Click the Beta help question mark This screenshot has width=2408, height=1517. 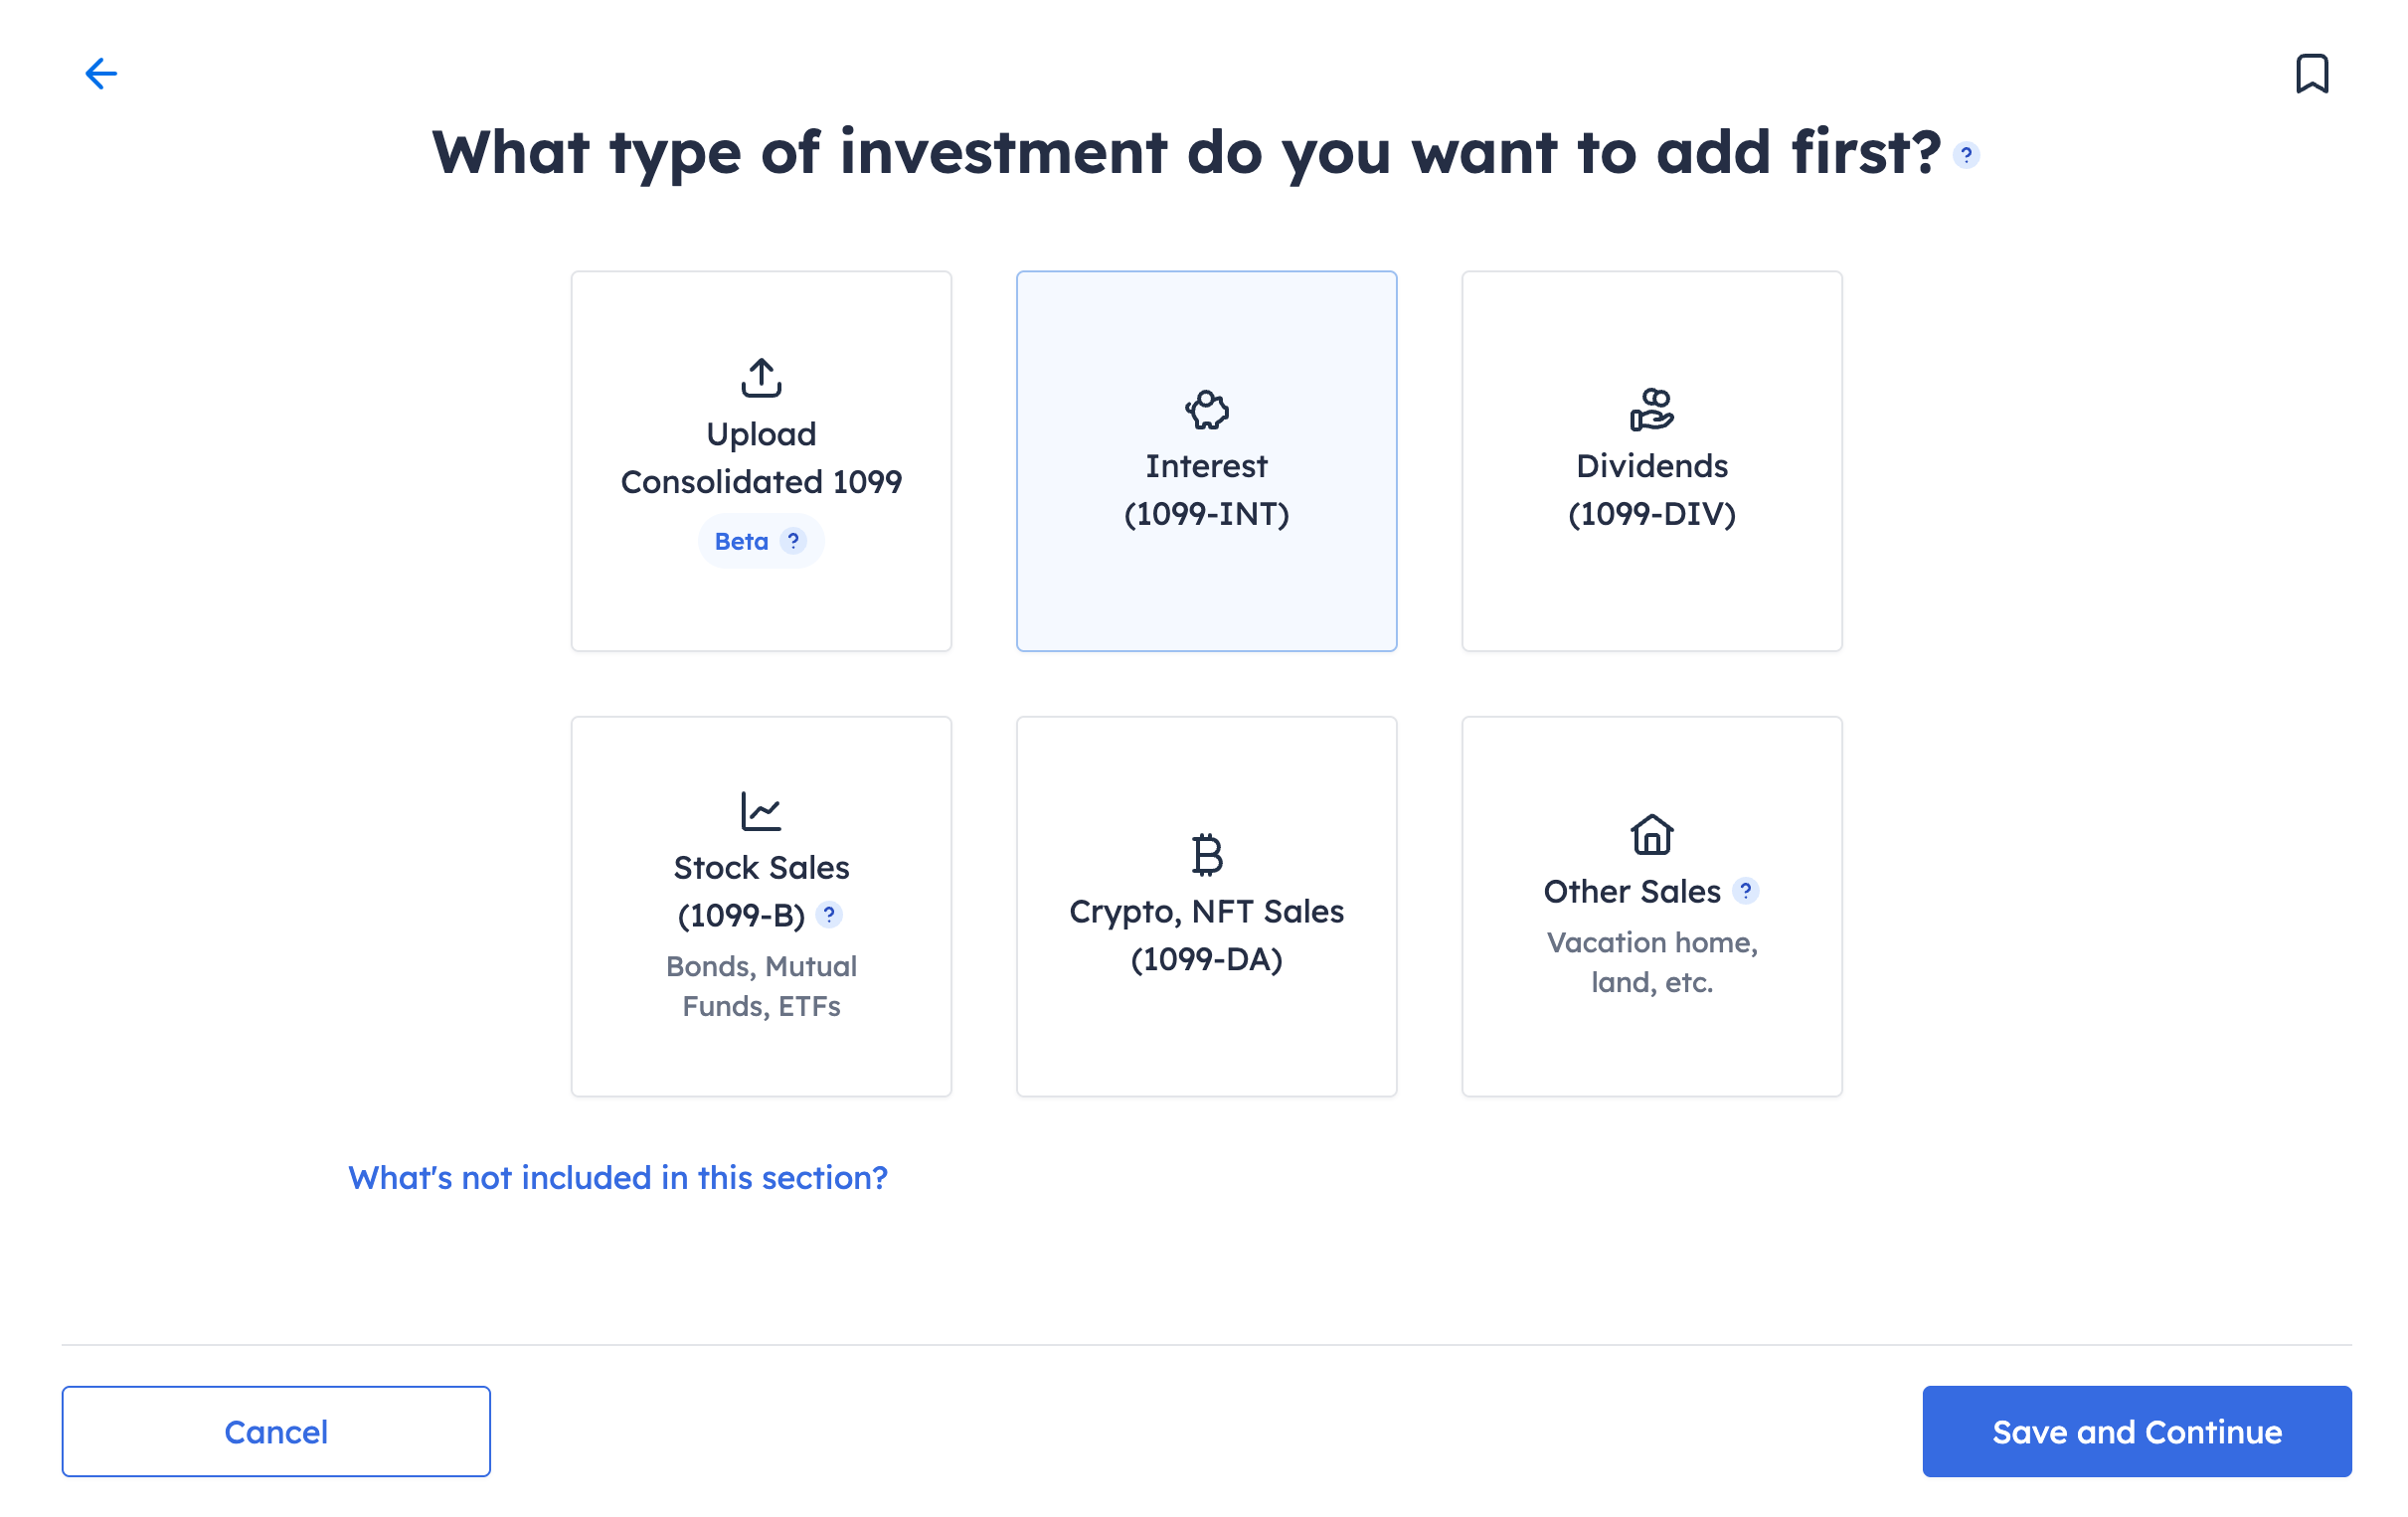pos(793,541)
